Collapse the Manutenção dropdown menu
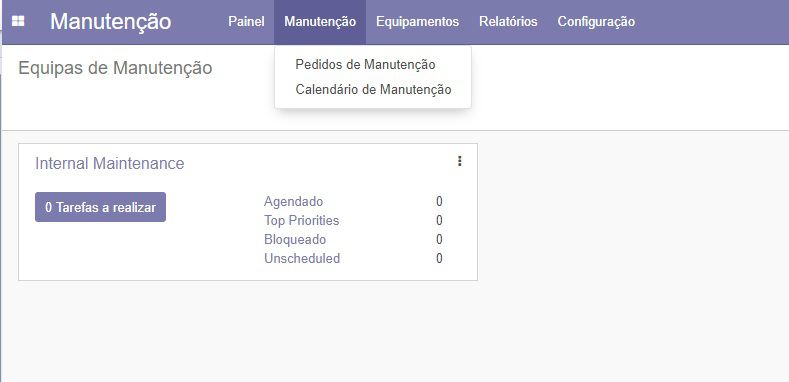 tap(320, 22)
